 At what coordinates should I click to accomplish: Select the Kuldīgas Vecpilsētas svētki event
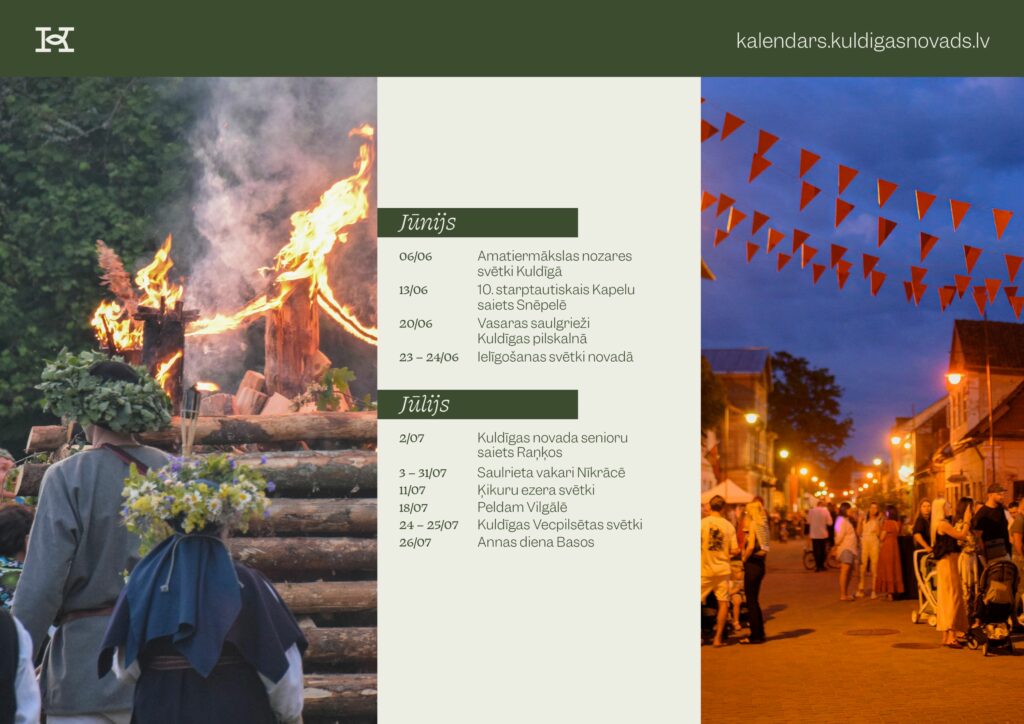(x=559, y=525)
